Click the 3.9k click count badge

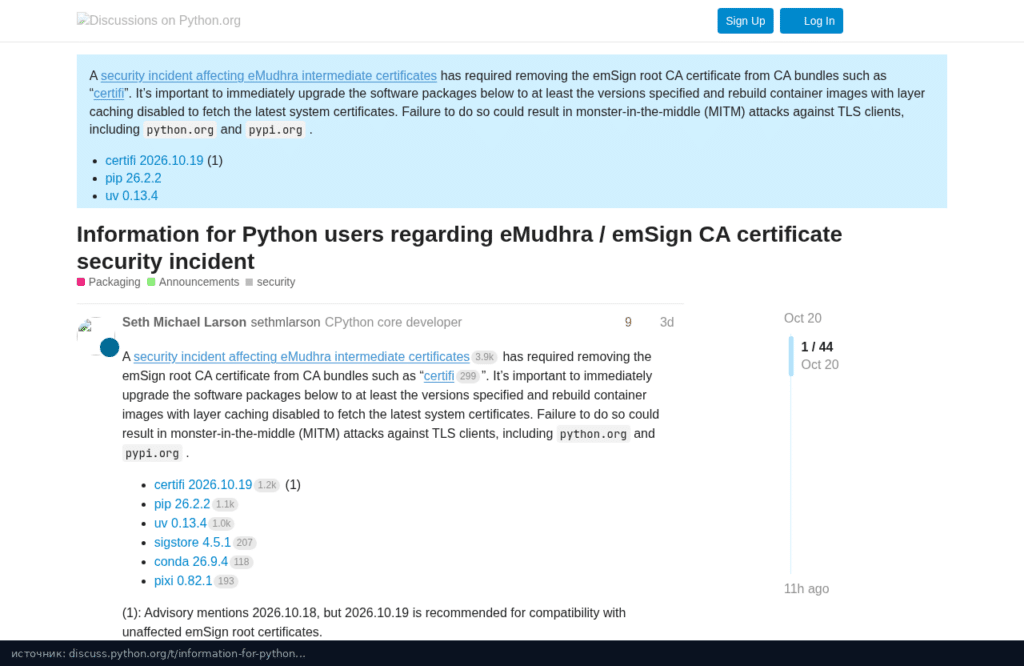click(x=484, y=357)
